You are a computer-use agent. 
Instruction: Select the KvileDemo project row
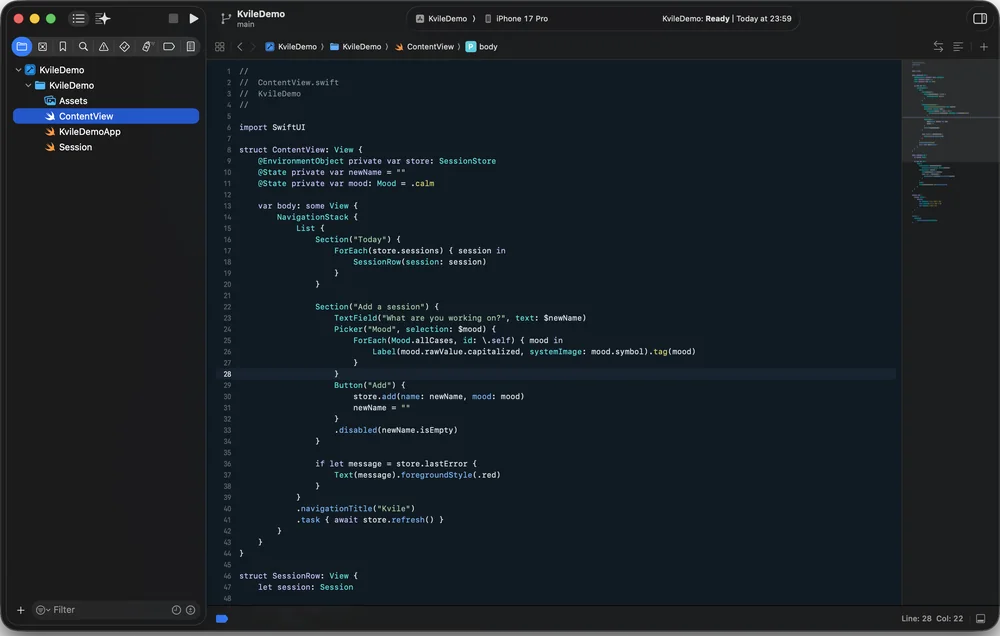point(106,70)
